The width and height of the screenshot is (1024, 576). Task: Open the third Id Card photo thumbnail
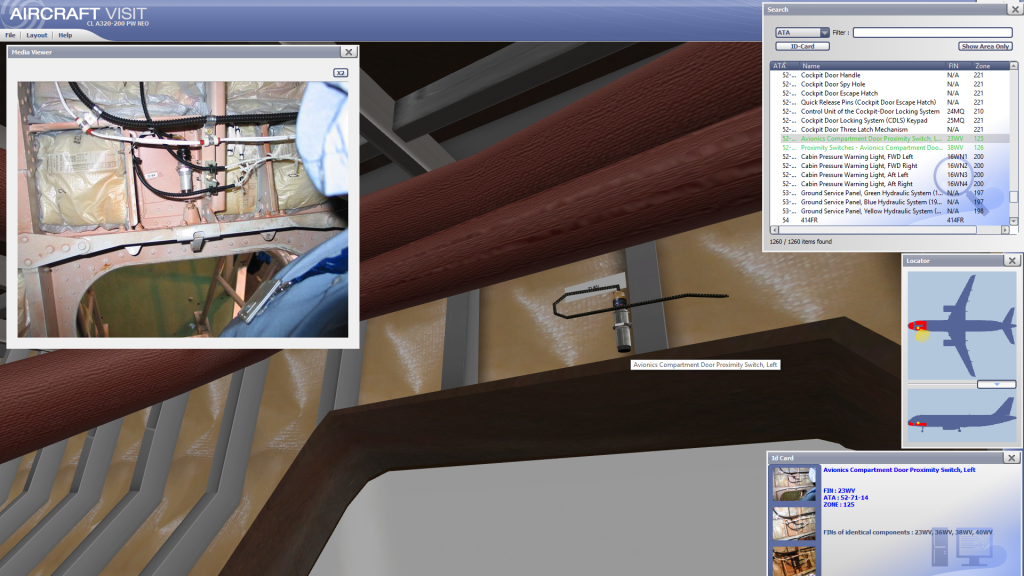click(x=794, y=561)
